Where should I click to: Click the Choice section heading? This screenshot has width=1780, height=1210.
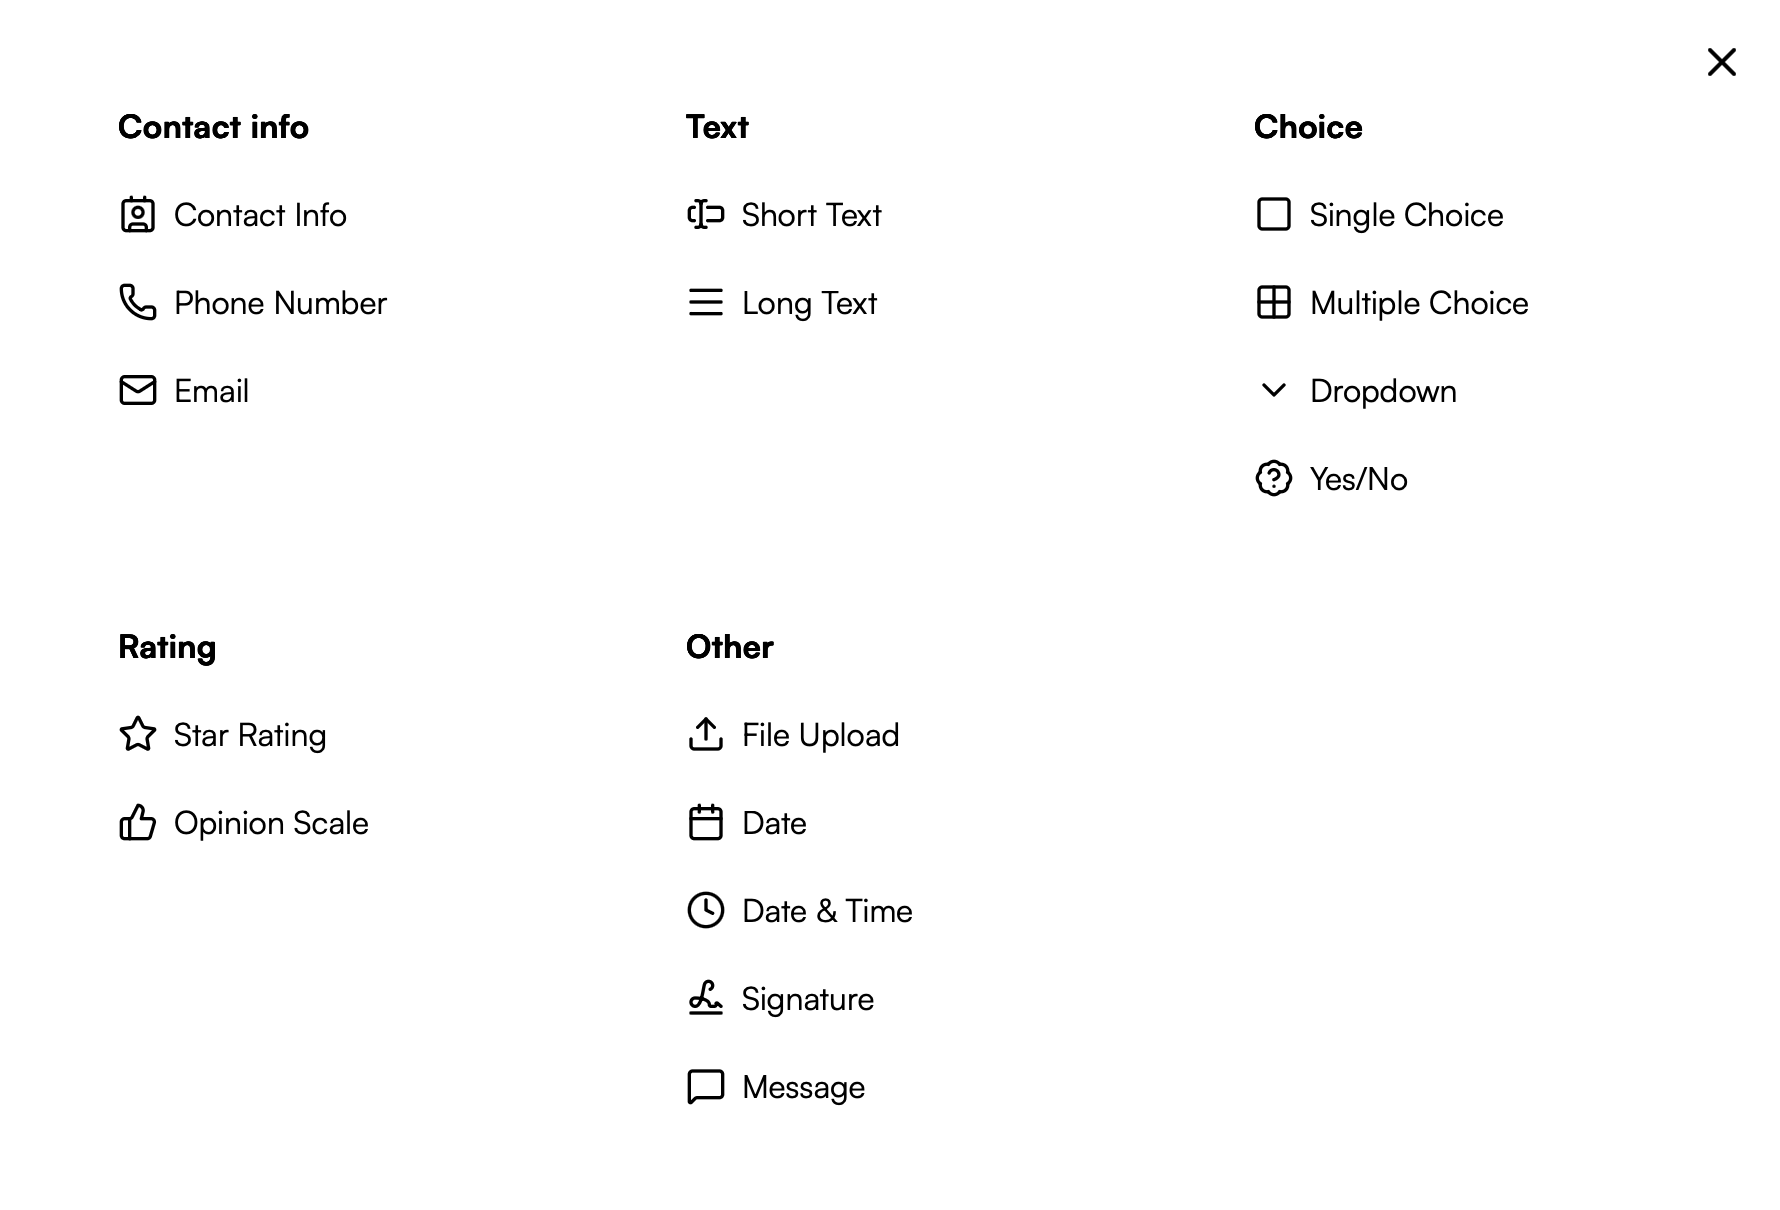click(1307, 126)
